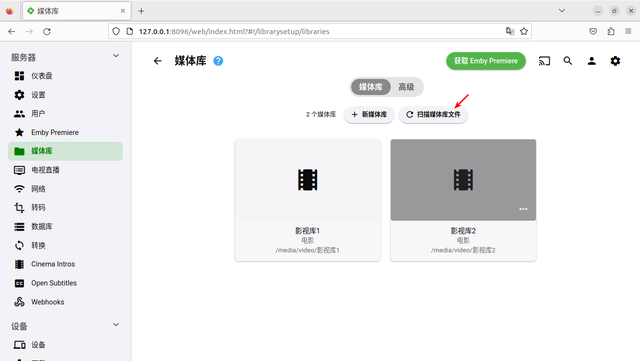Screen dimensions: 640x361
Task: Open the user profile icon in header
Action: coord(591,61)
